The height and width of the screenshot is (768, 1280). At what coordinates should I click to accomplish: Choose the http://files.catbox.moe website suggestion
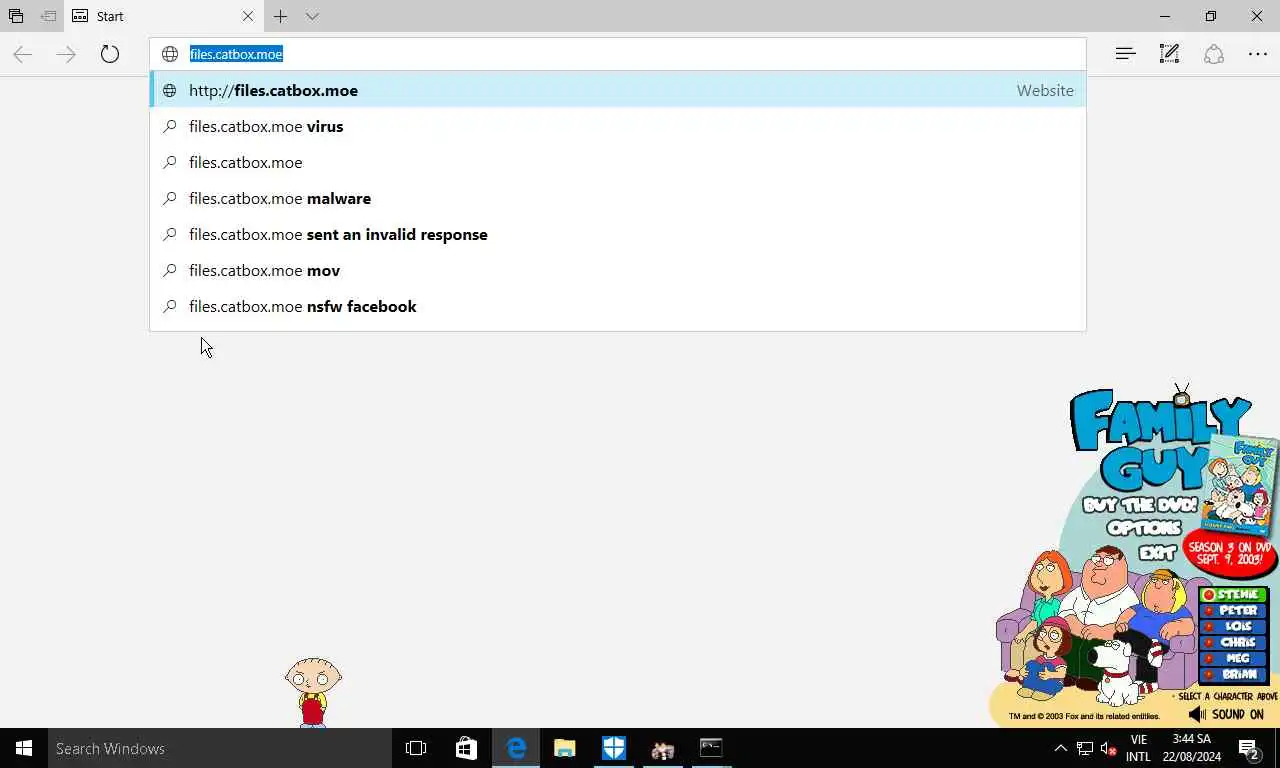618,90
